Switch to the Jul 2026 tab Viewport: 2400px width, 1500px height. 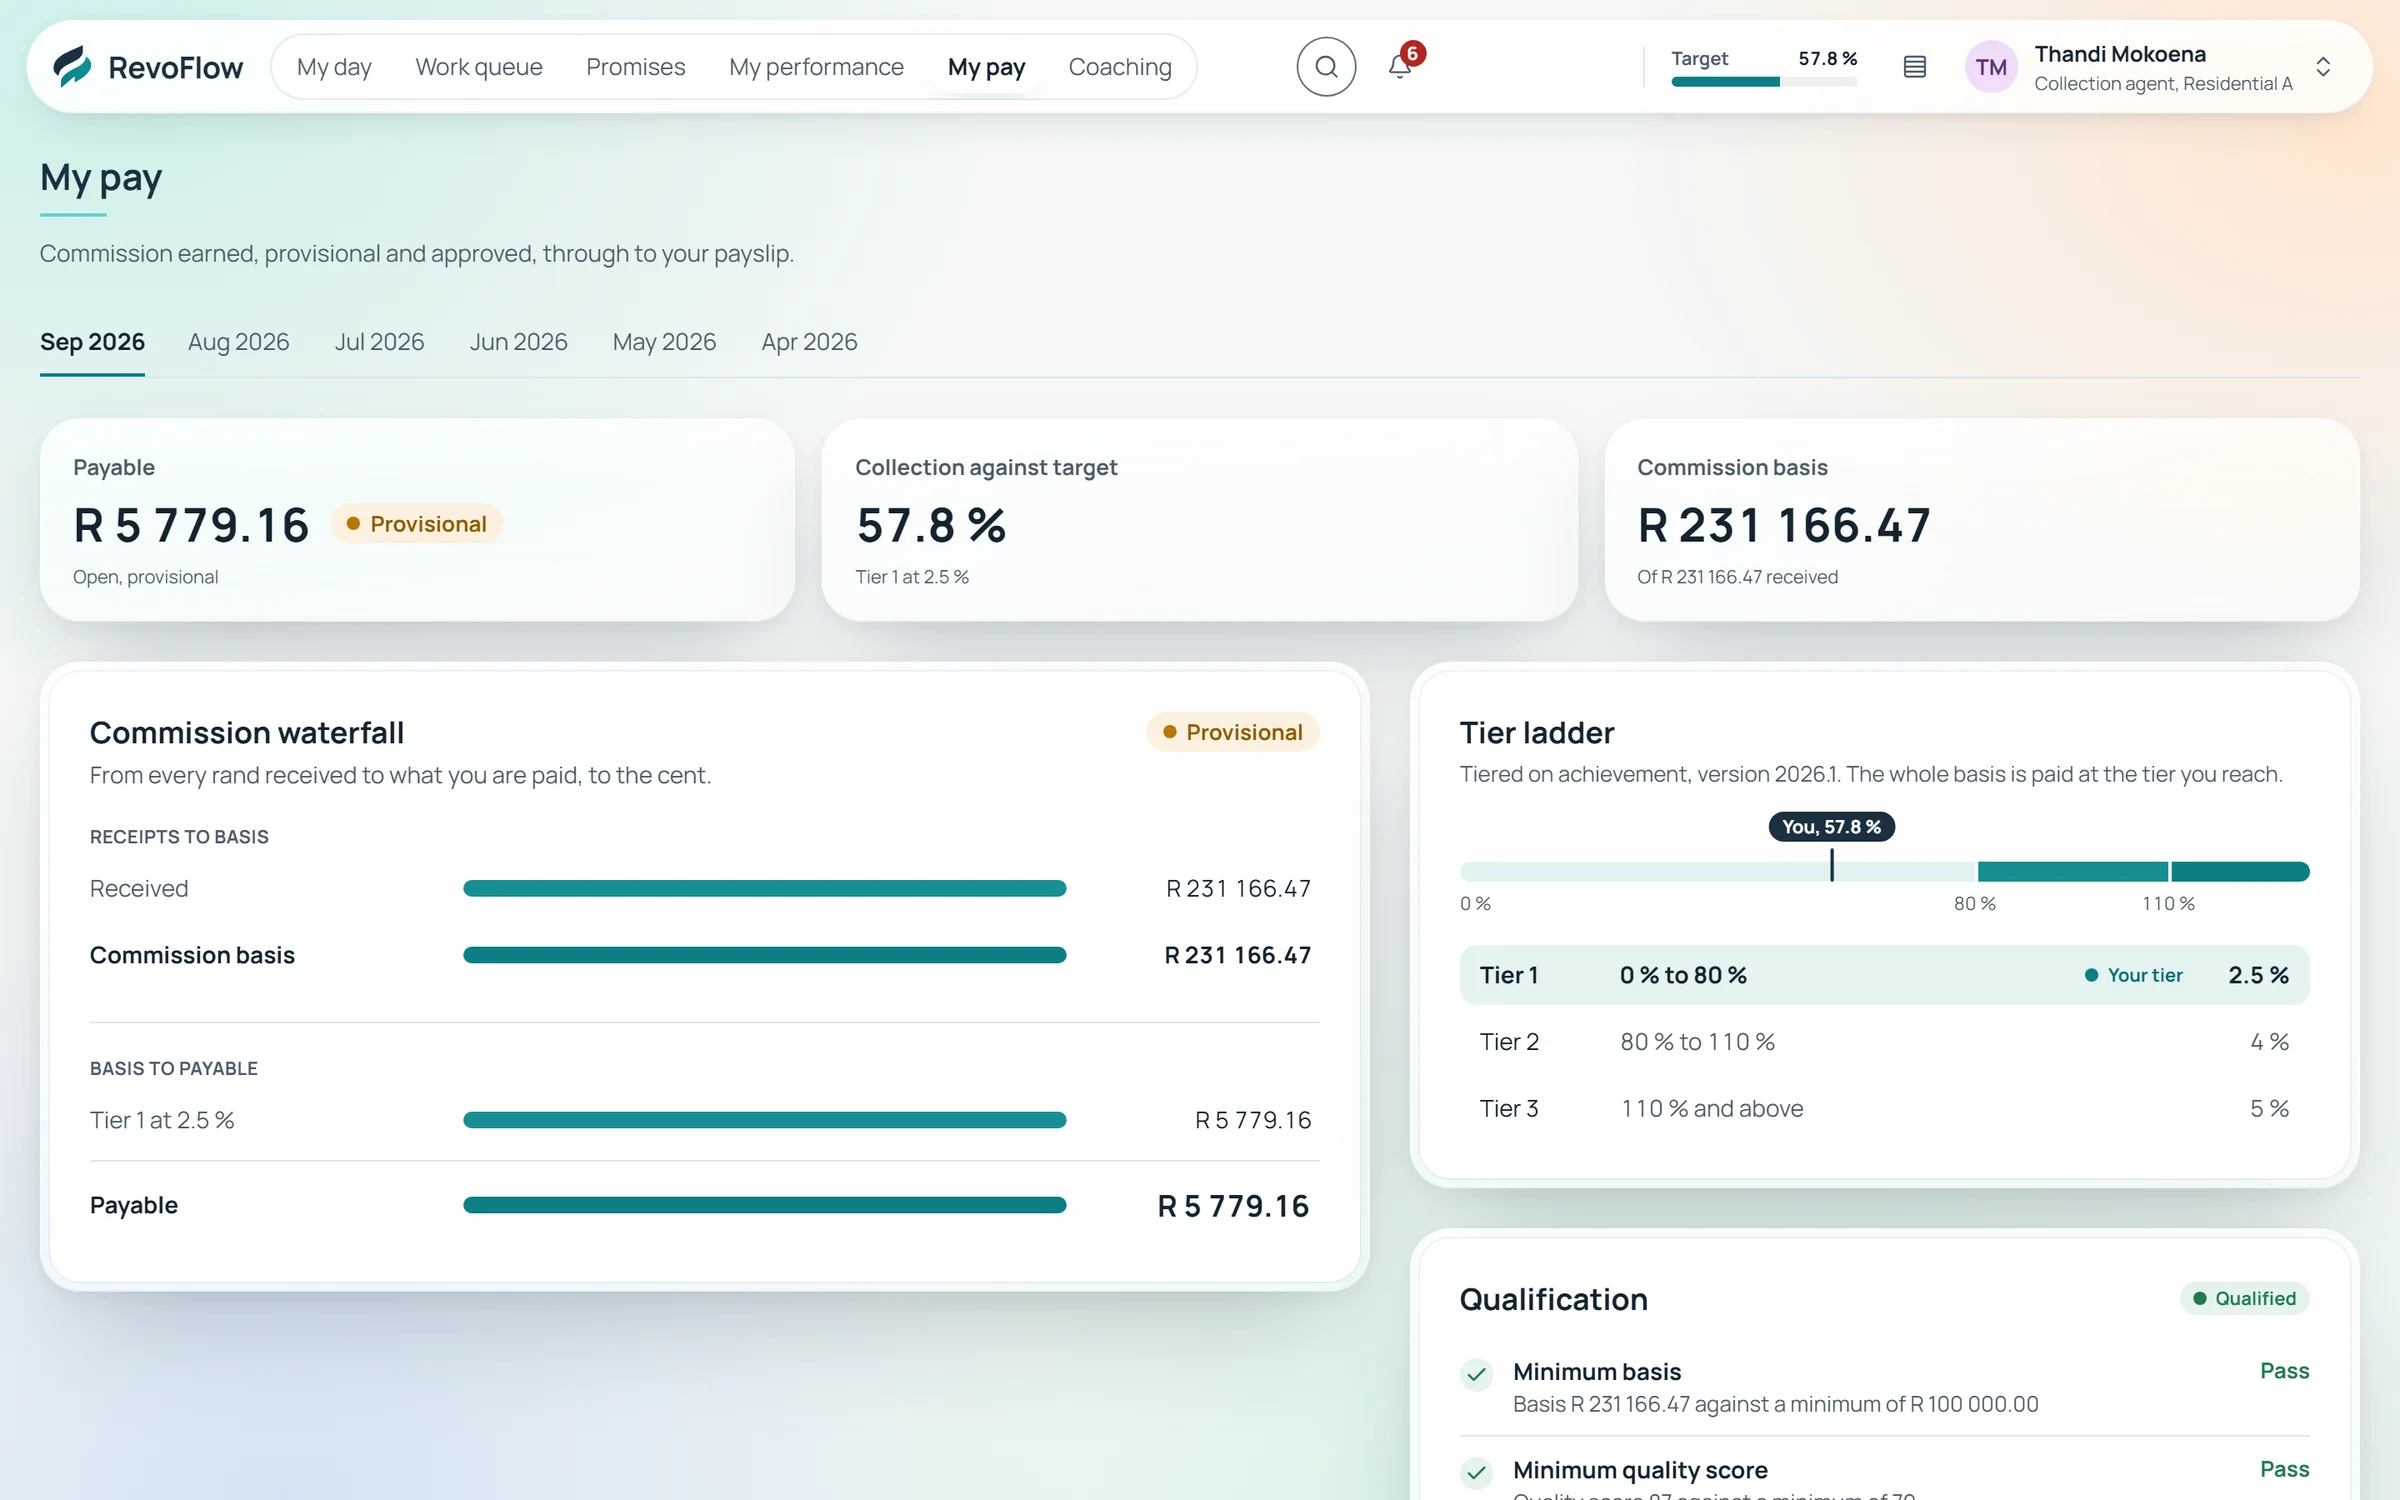pyautogui.click(x=379, y=342)
